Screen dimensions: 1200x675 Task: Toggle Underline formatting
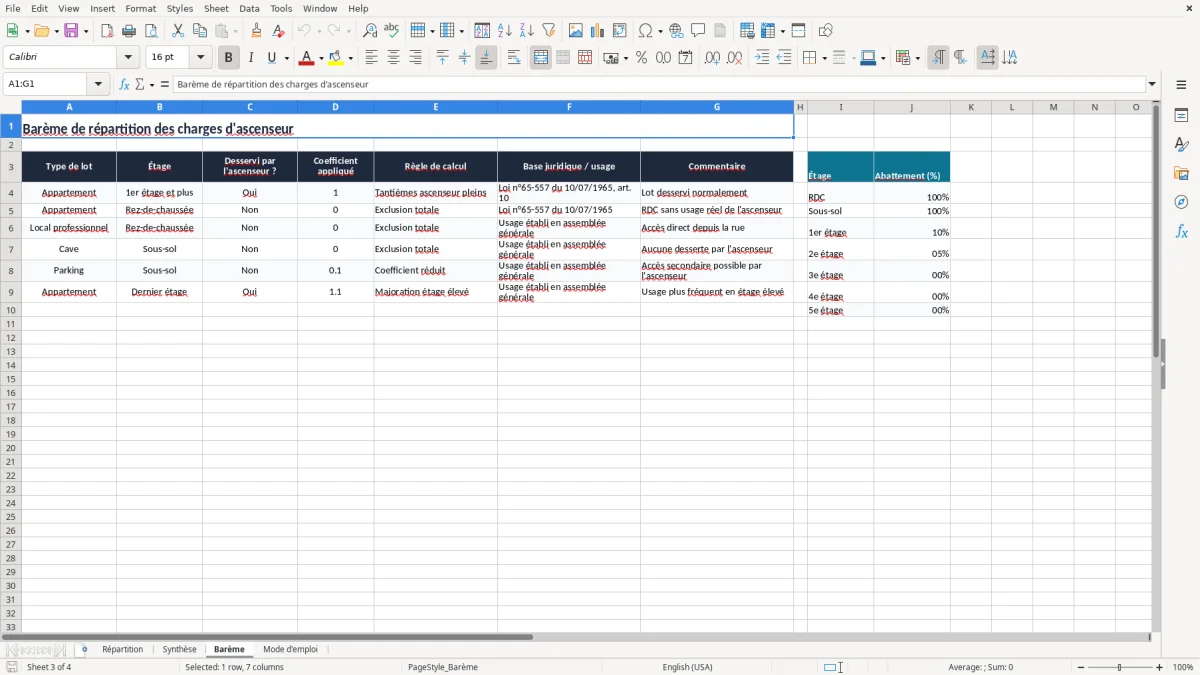[x=271, y=58]
